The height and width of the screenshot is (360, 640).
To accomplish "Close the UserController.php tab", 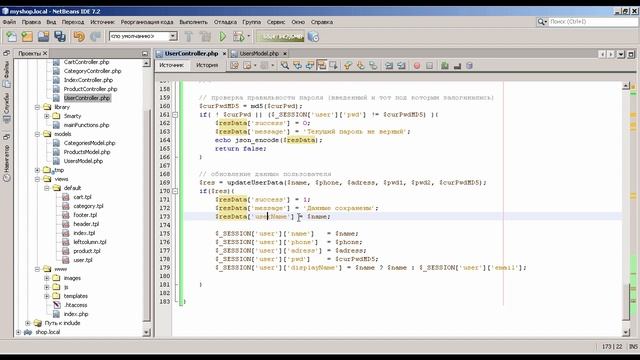I will [224, 53].
